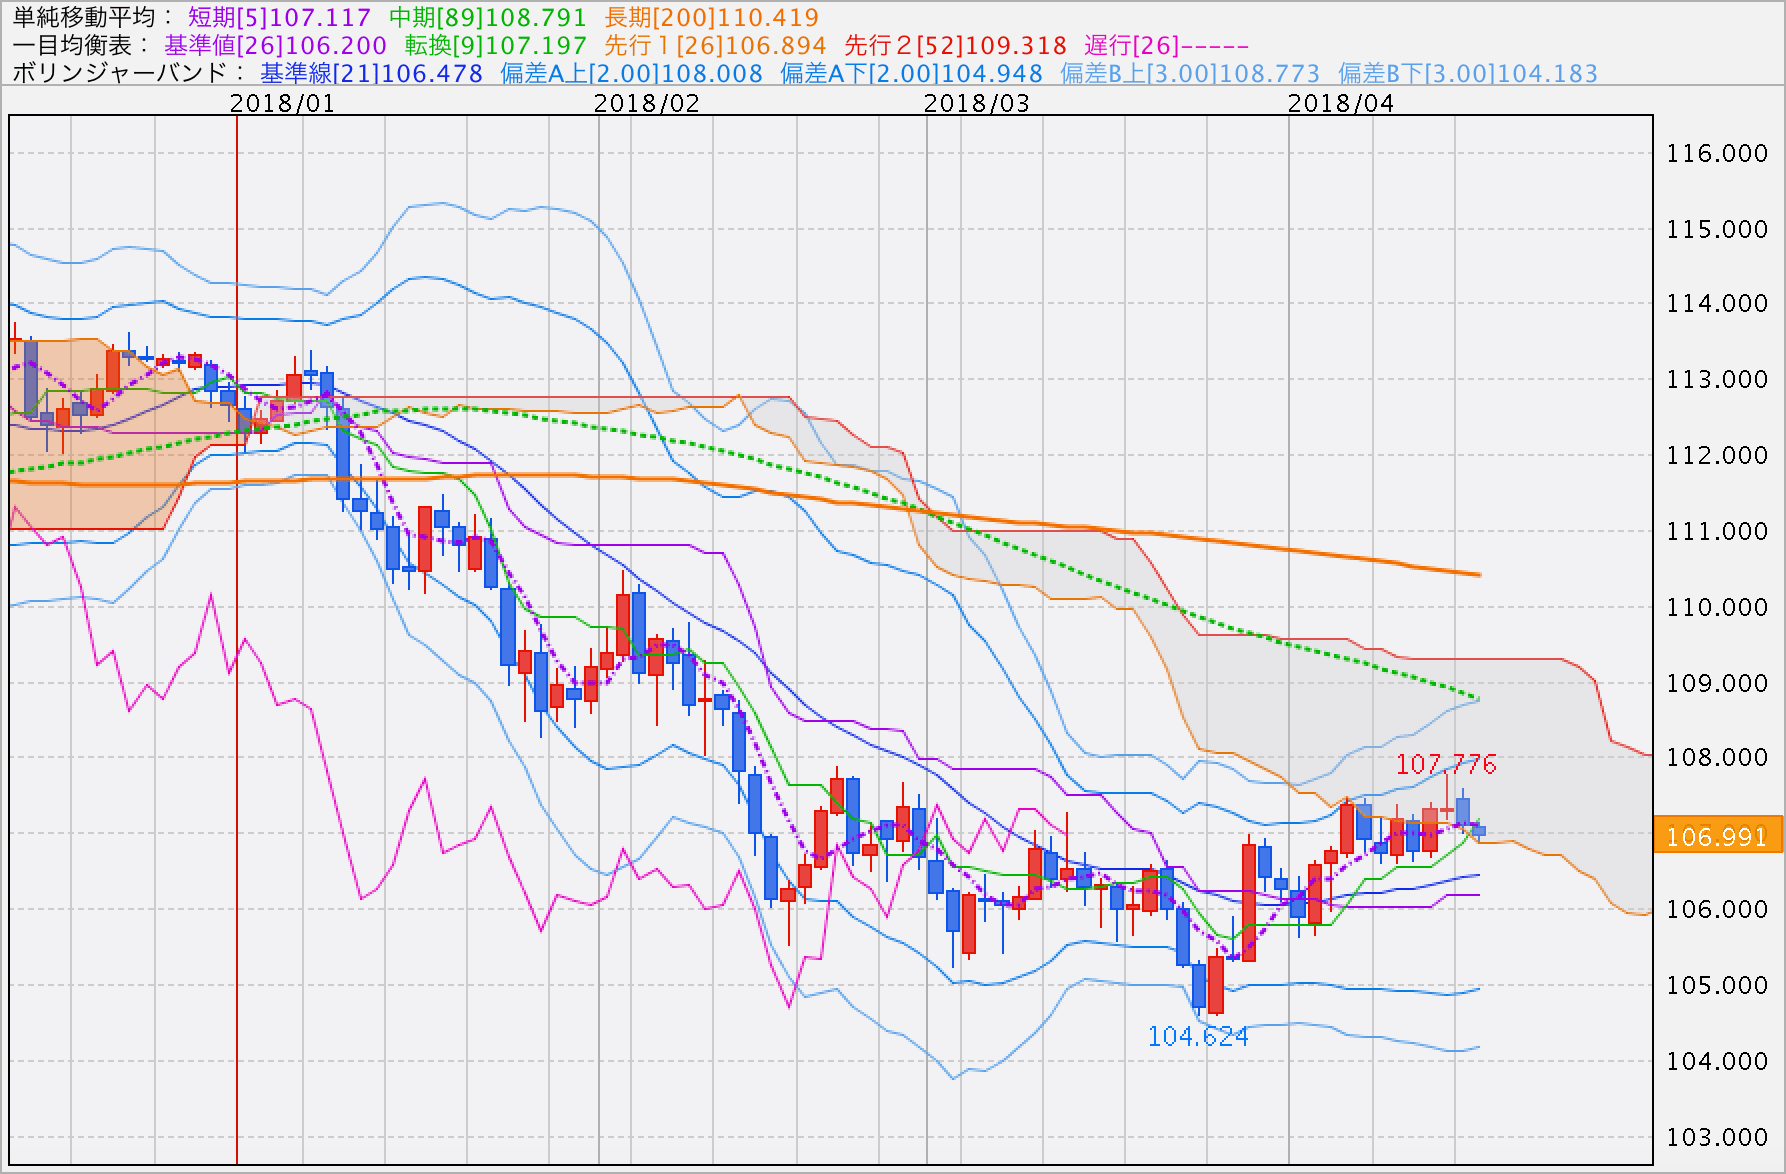This screenshot has width=1786, height=1174.
Task: Click the short-term SMA value 短期[5]107.117
Action: click(x=279, y=17)
